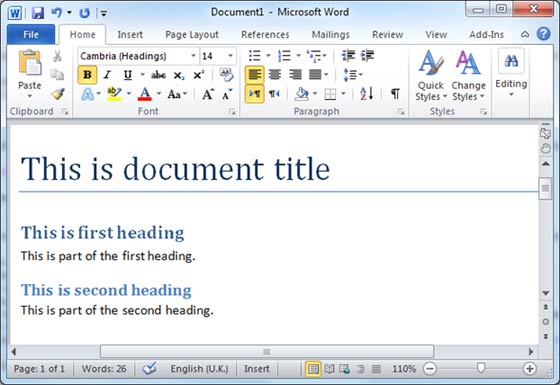Screen dimensions: 560x385
Task: Expand the Paste options arrow
Action: 30,96
